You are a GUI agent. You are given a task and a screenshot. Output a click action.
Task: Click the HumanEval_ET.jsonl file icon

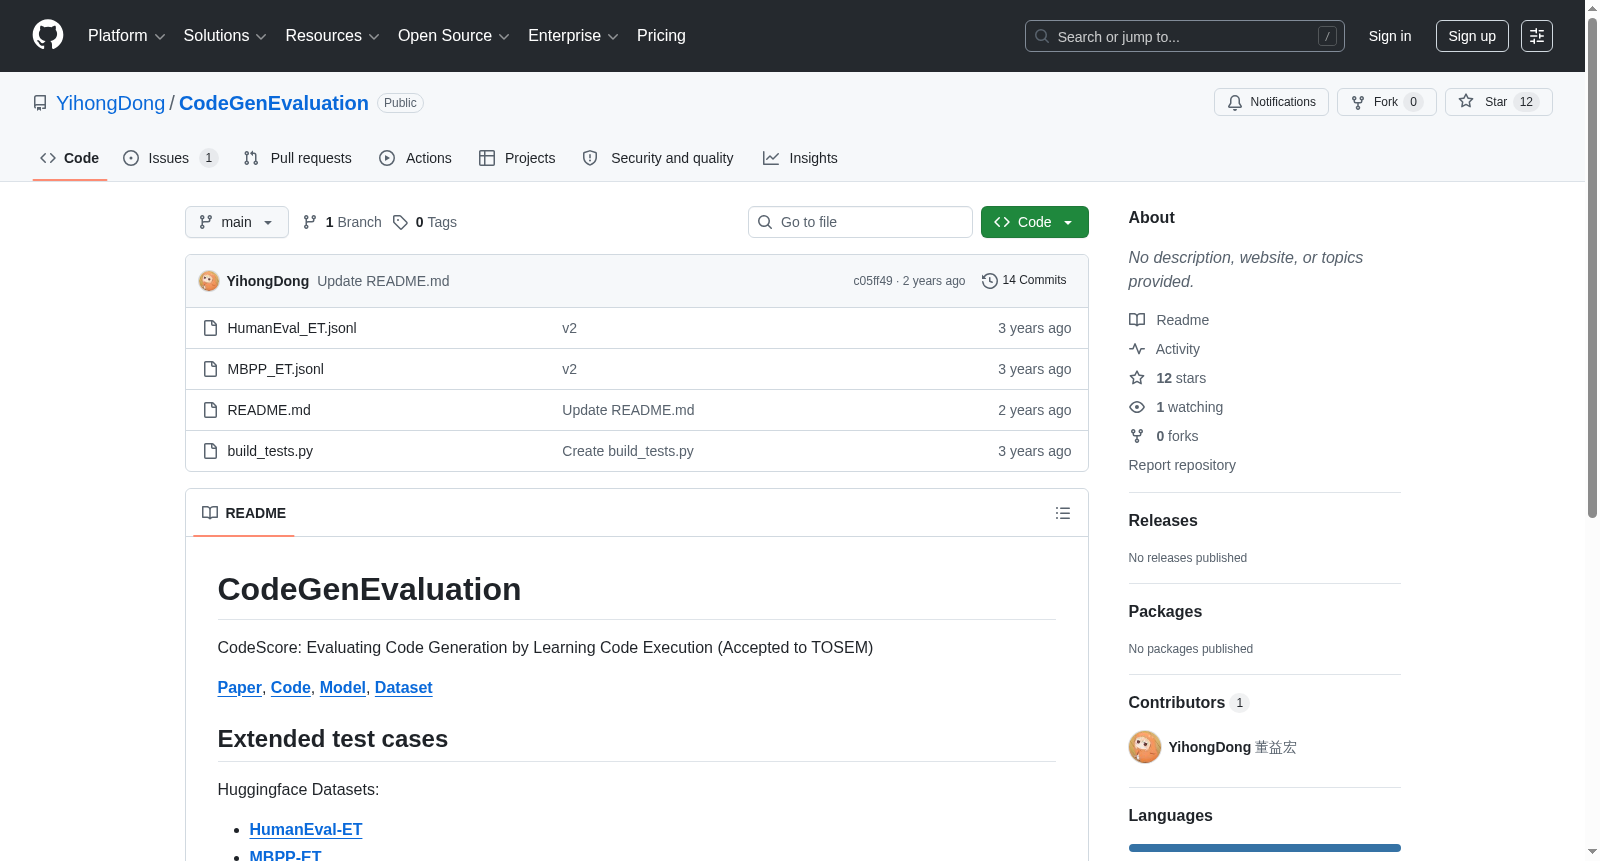click(210, 328)
